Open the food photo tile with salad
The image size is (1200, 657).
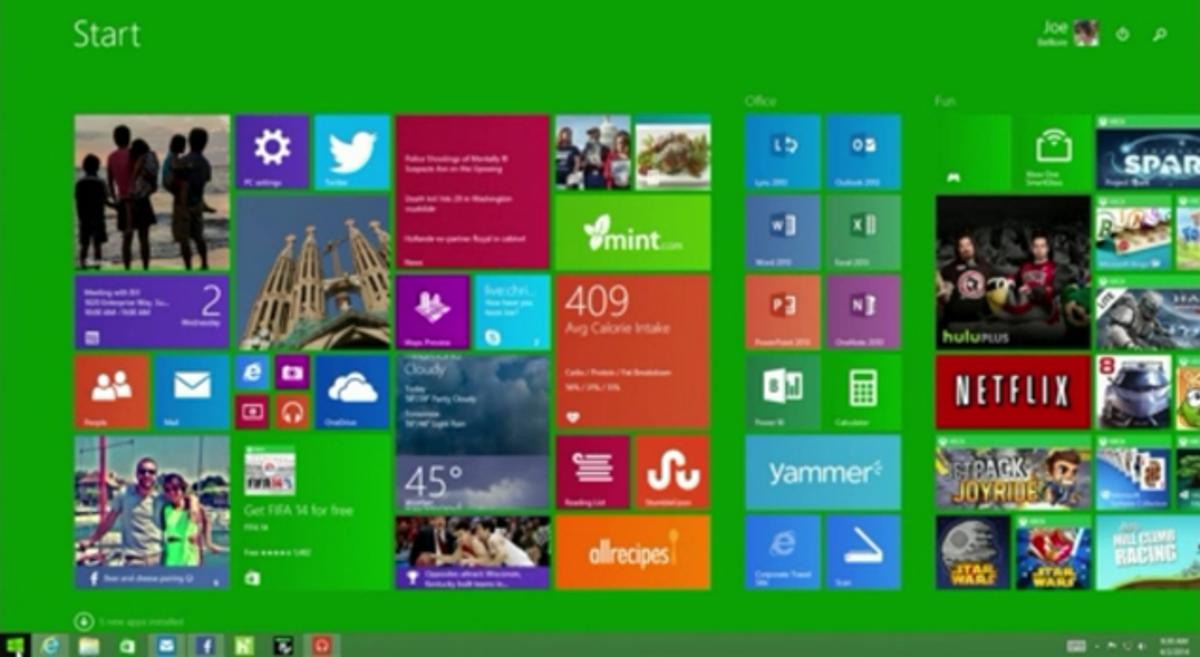[673, 152]
